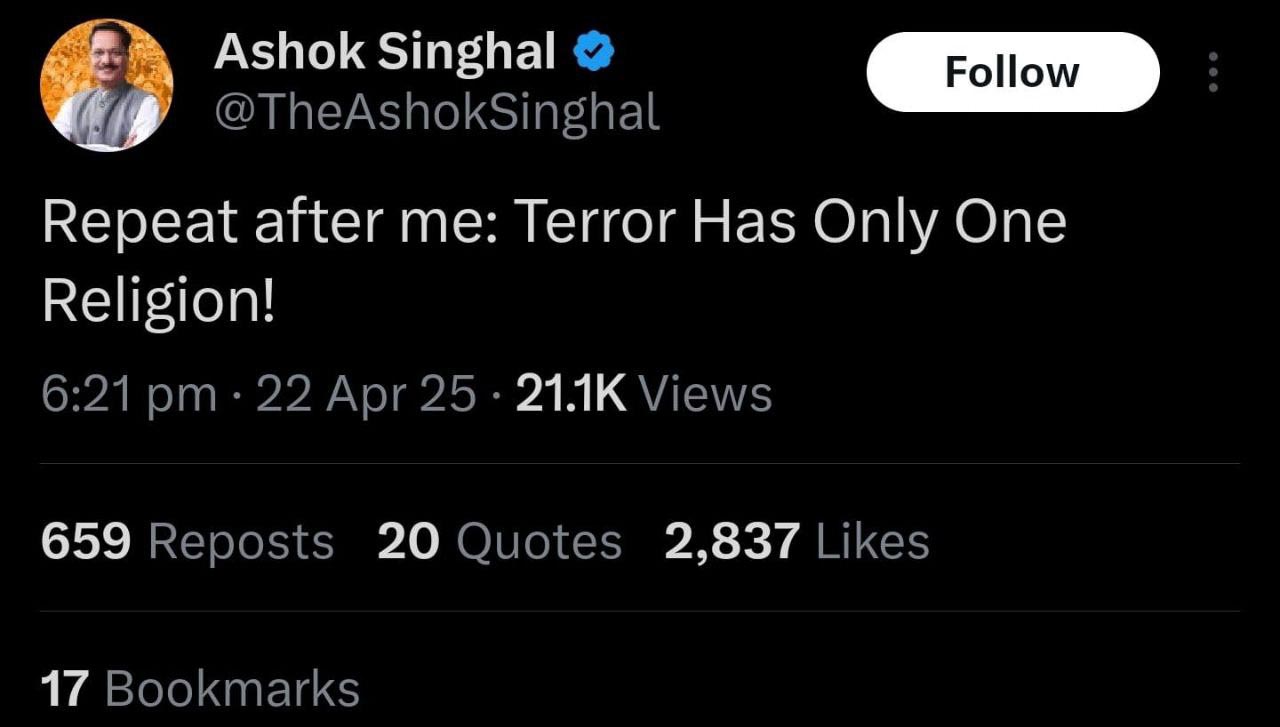This screenshot has height=727, width=1280.
Task: Show who liked via the Likes label
Action: pos(873,542)
